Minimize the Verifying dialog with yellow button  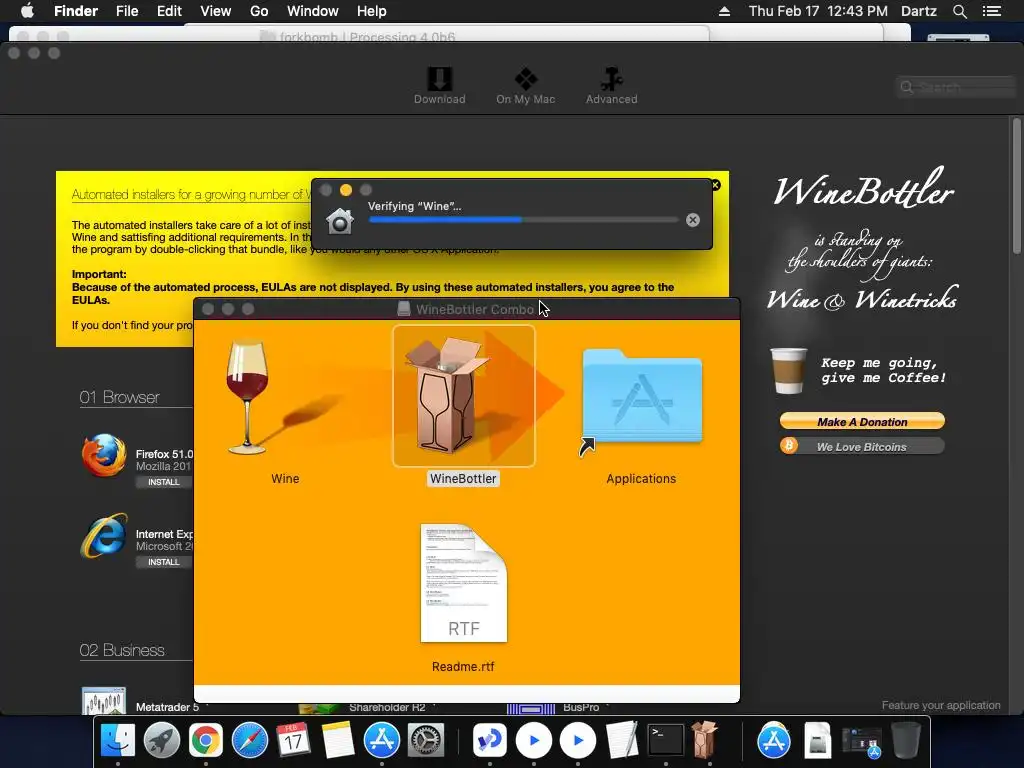[346, 190]
